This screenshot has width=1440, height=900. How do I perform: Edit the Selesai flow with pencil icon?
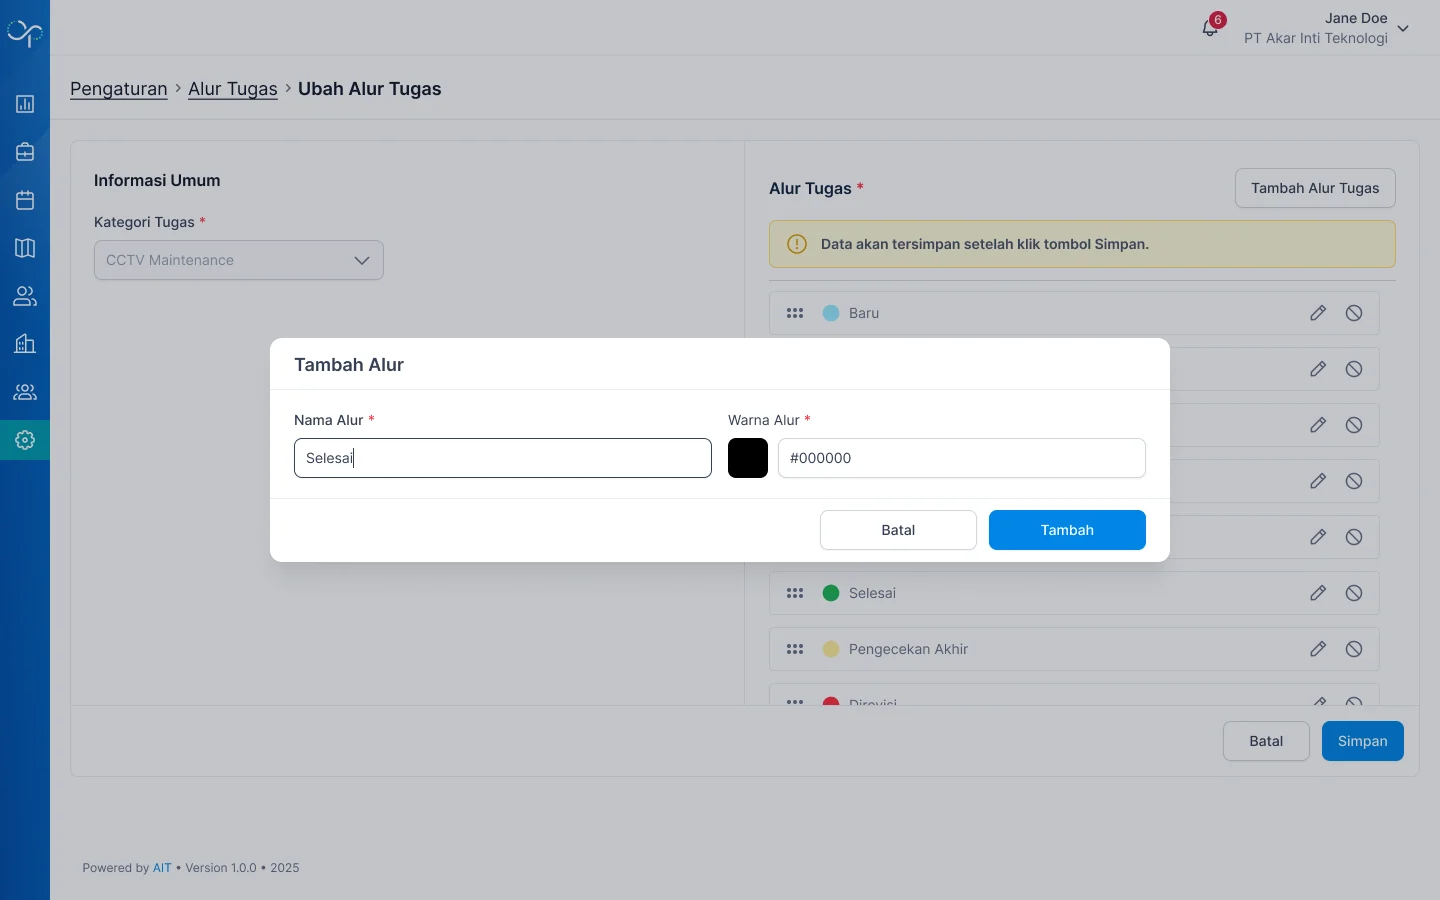point(1318,593)
